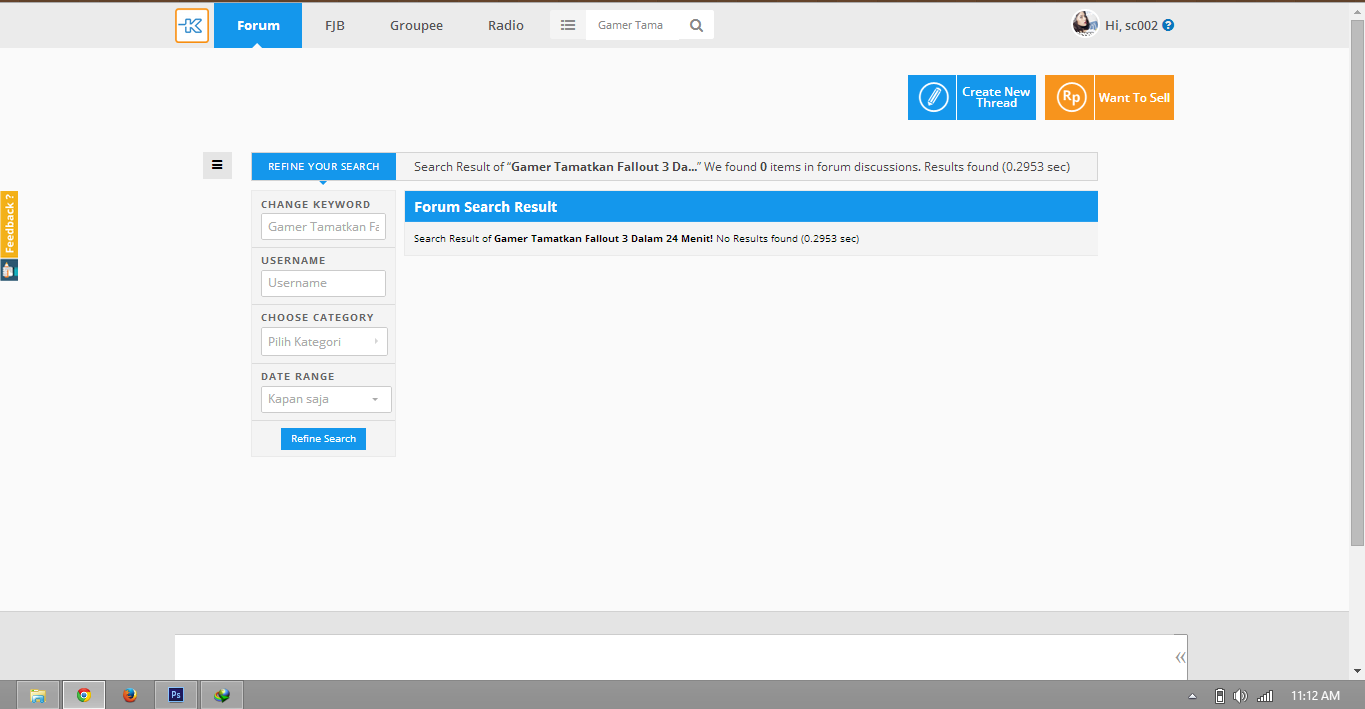Open the blue help question mark icon
This screenshot has height=709, width=1365.
tap(1168, 25)
